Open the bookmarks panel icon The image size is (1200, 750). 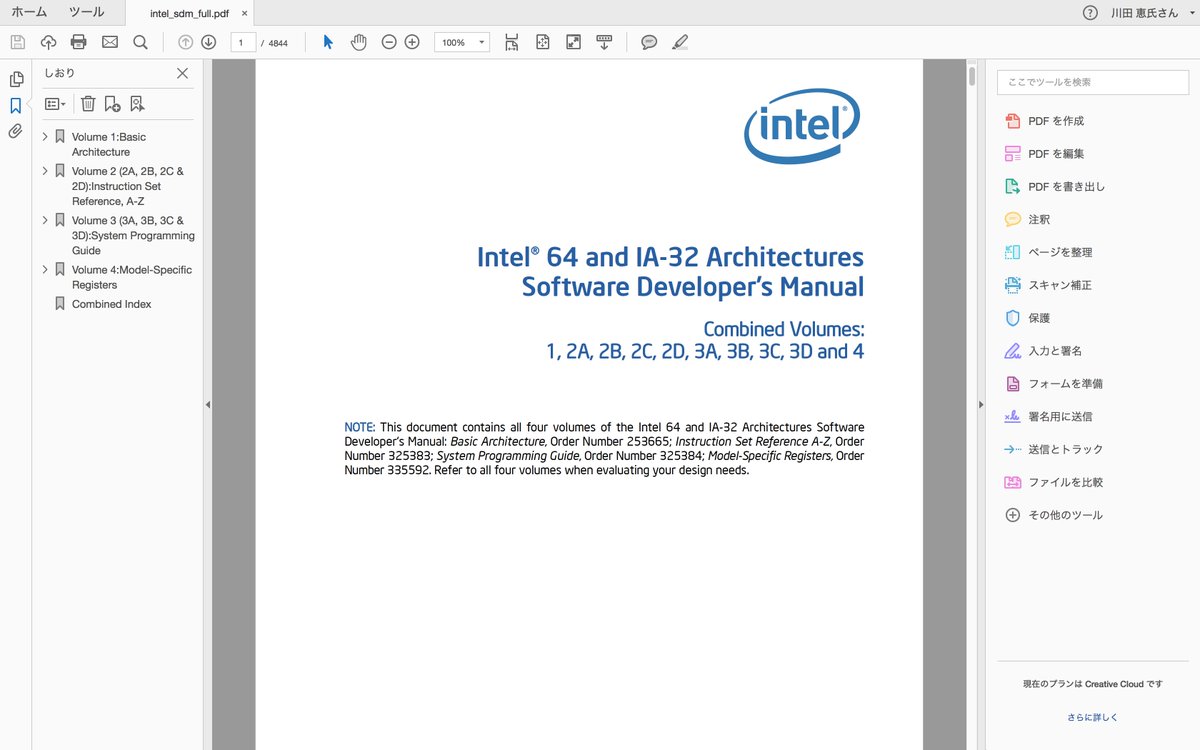tap(15, 105)
